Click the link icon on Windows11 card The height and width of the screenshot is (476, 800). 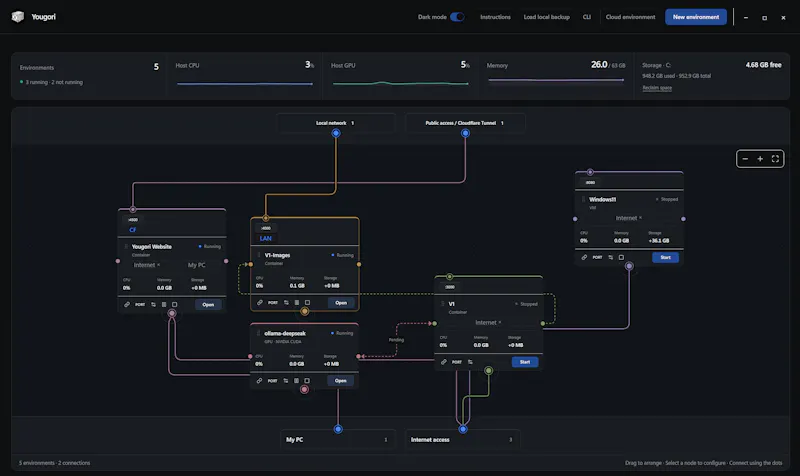584,257
